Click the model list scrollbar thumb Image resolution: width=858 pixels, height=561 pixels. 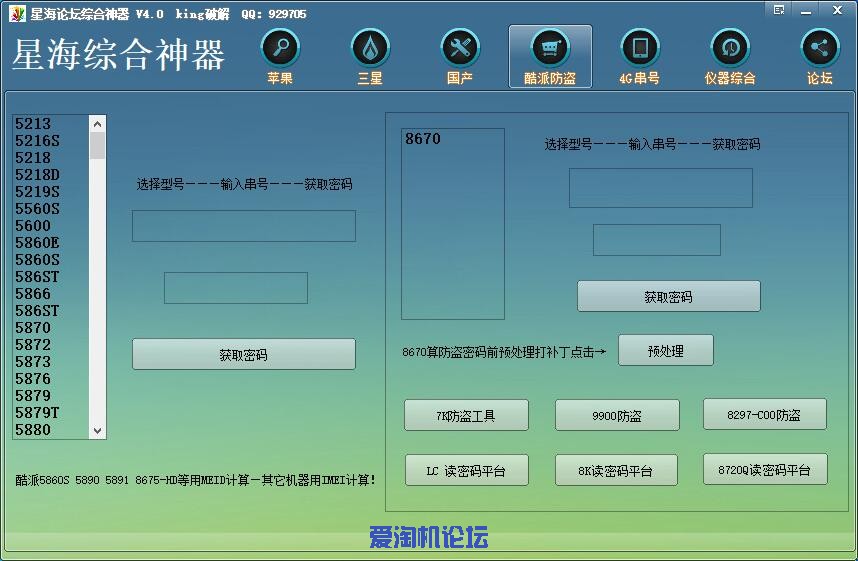[97, 146]
